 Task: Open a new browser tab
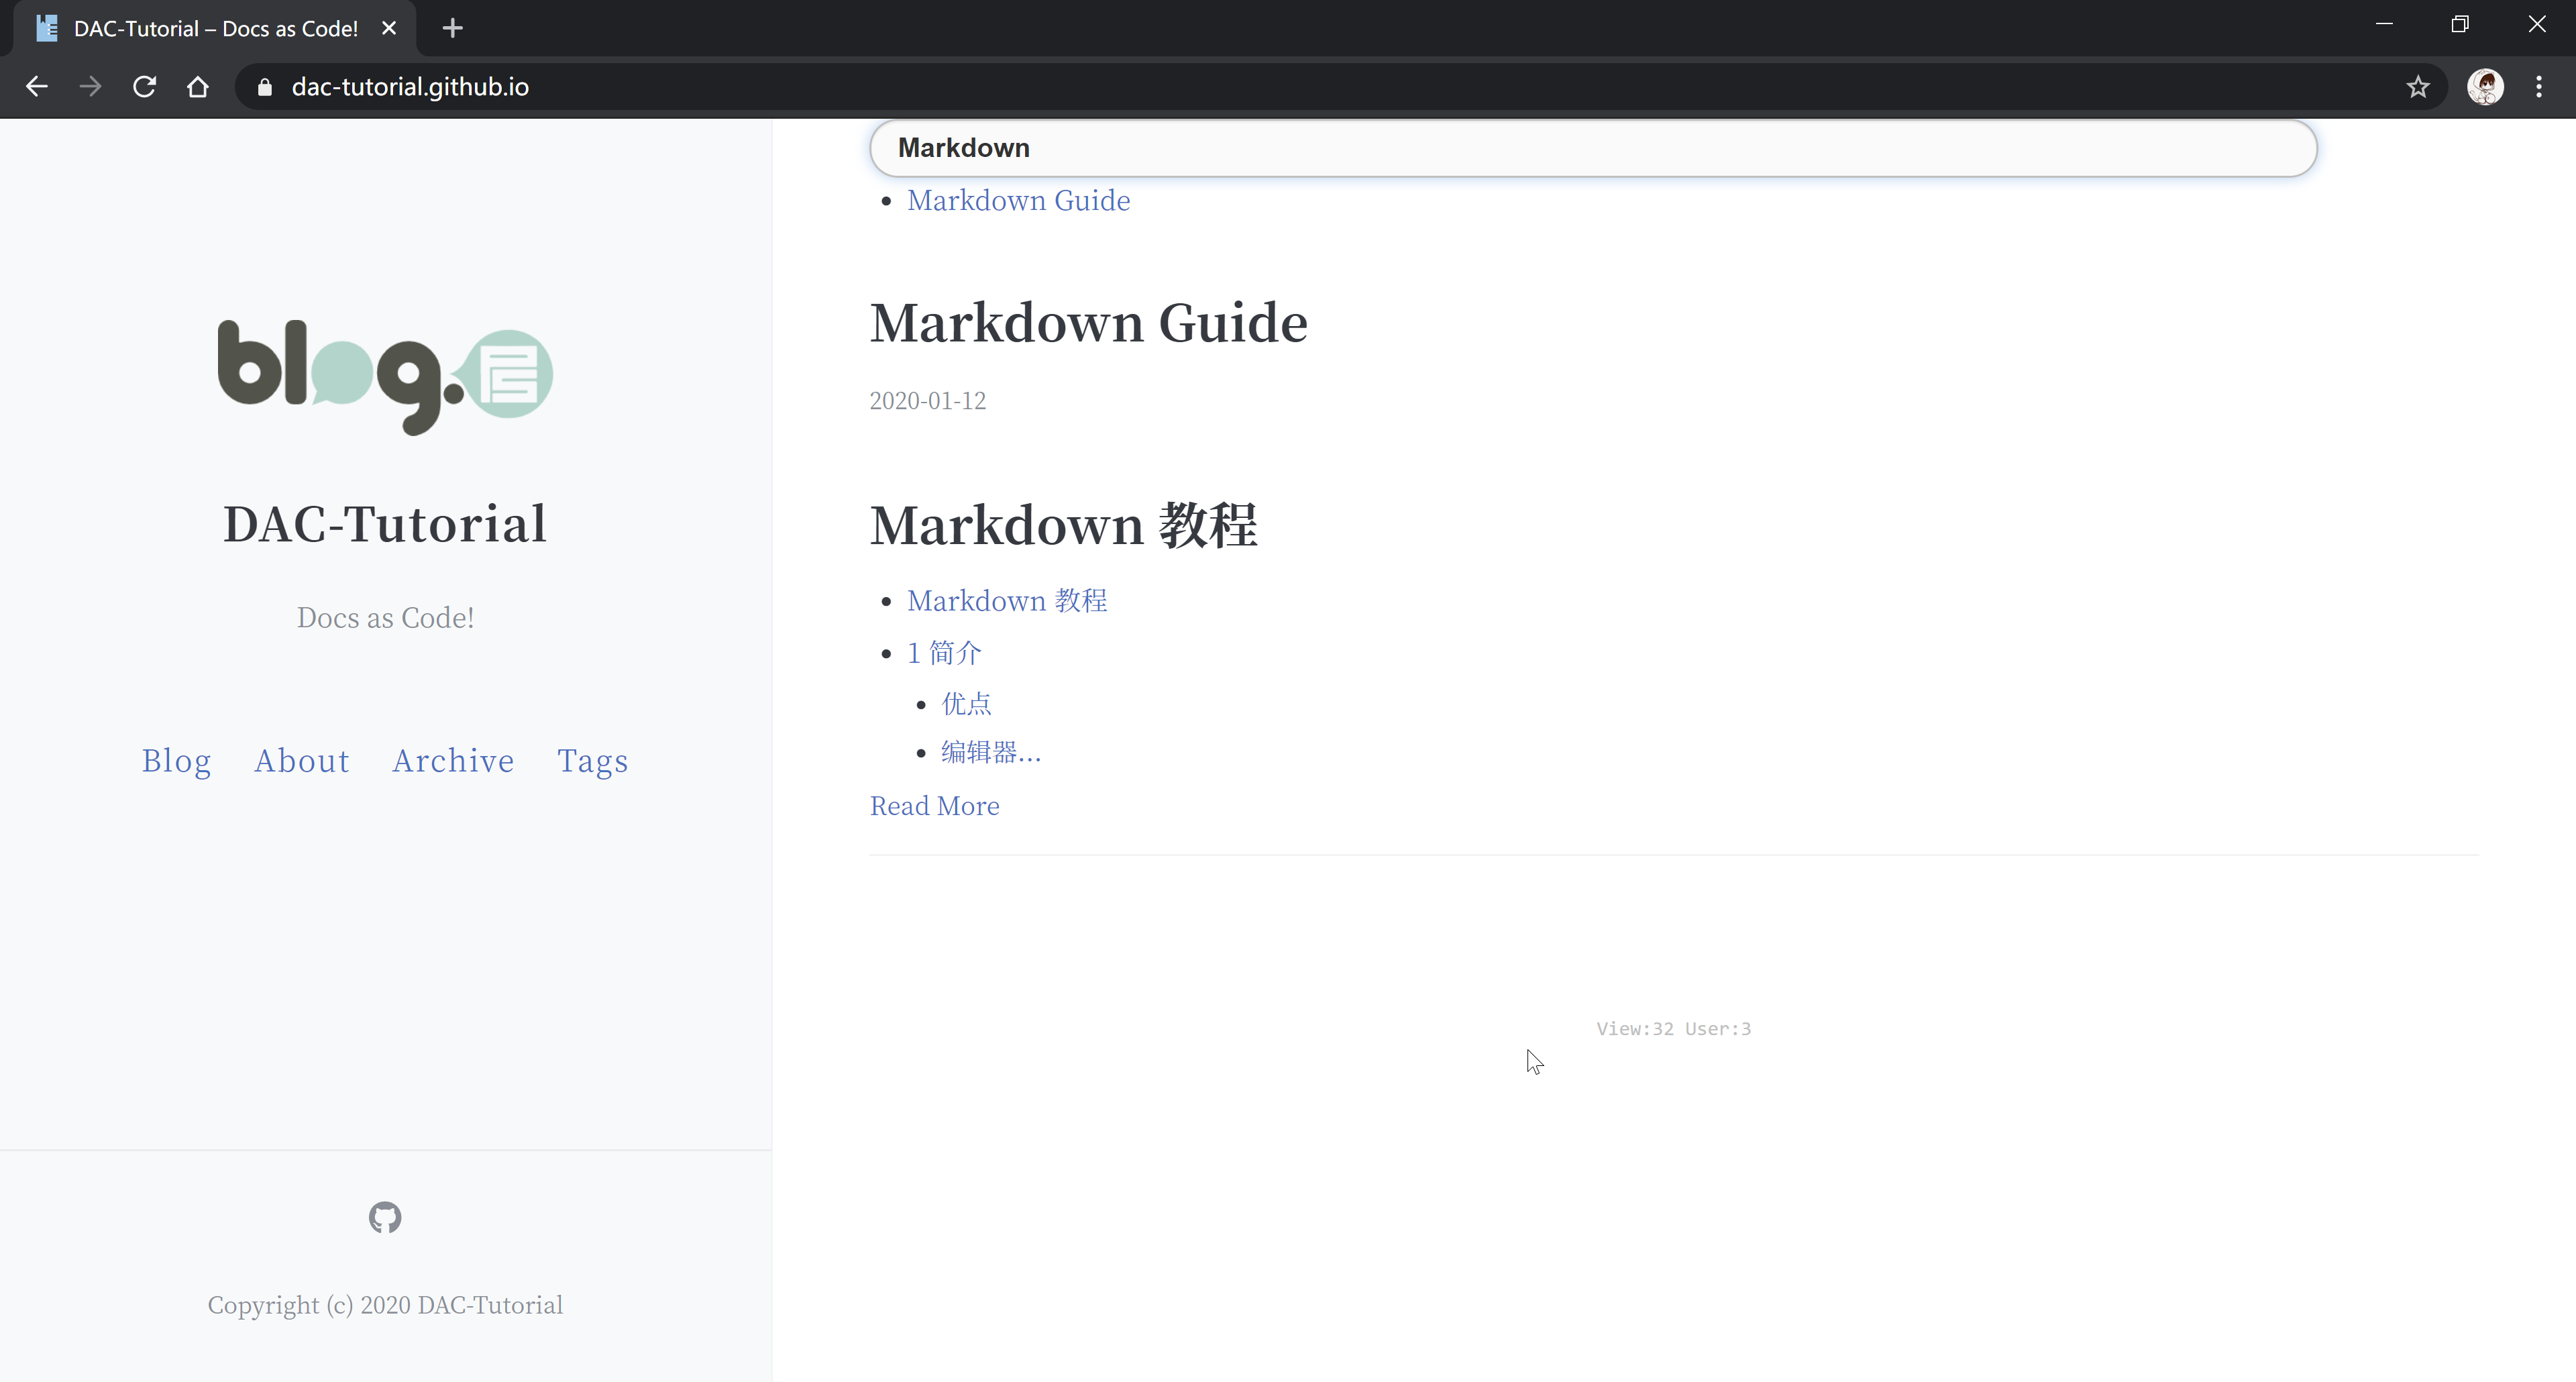453,28
